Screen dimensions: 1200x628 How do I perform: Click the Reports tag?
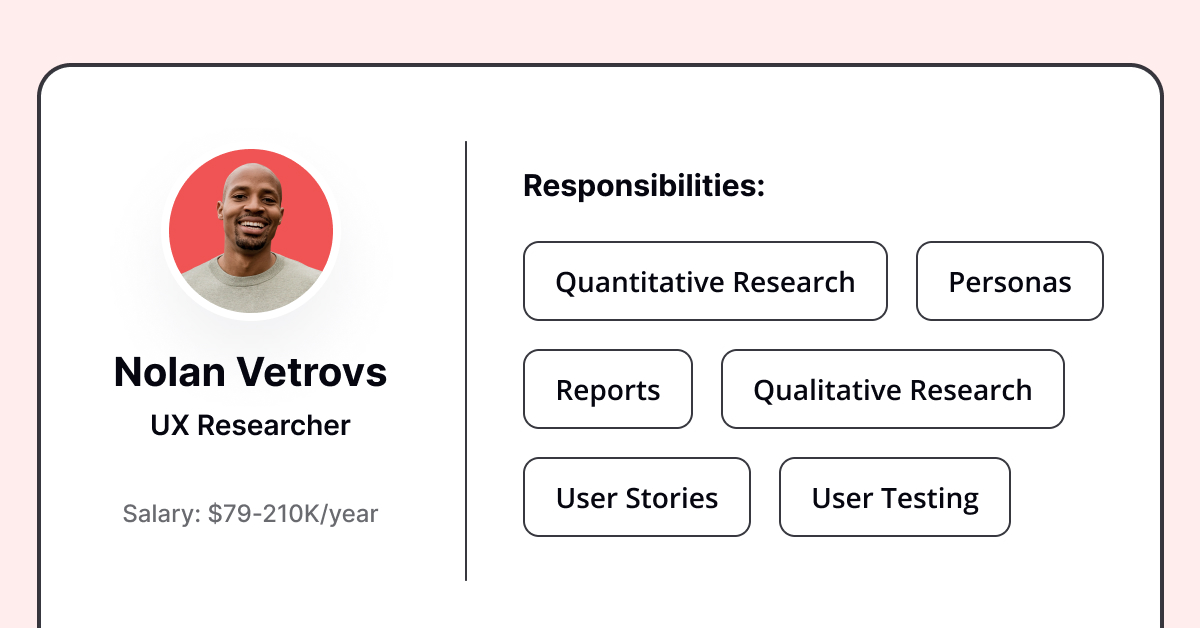click(x=608, y=389)
